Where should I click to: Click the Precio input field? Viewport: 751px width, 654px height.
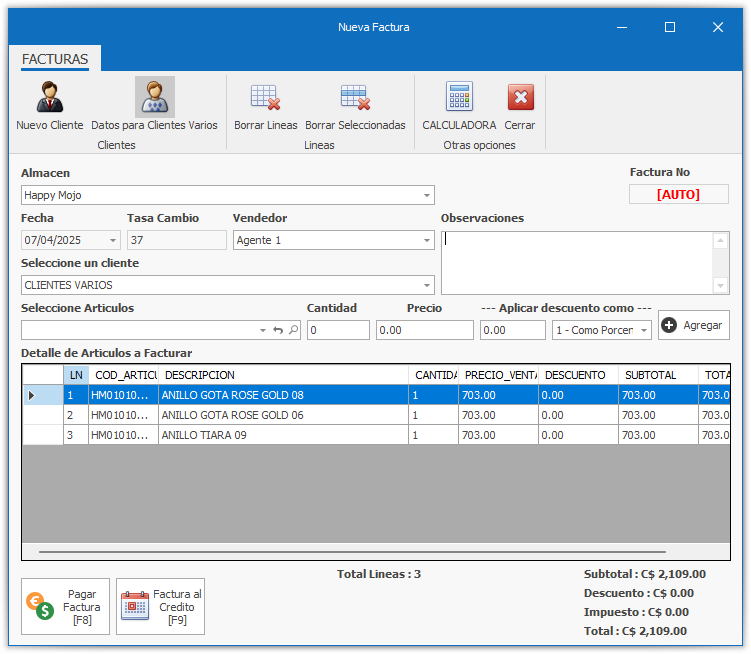click(x=425, y=330)
